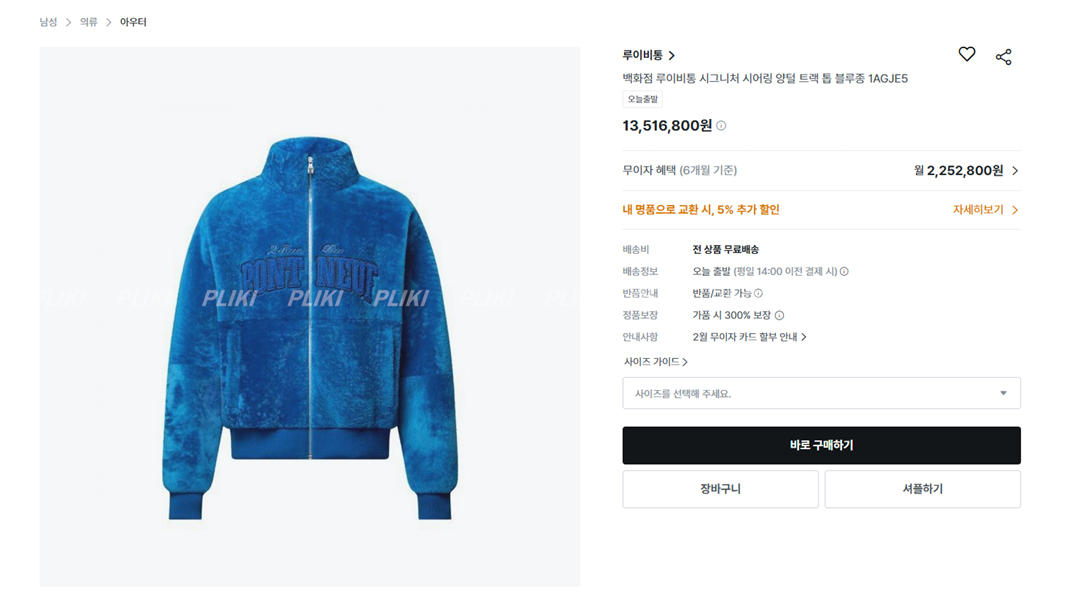Expand the 2월 무이자 카드 할부 안내 notice
Screen dimensions: 1080x597
[749, 337]
